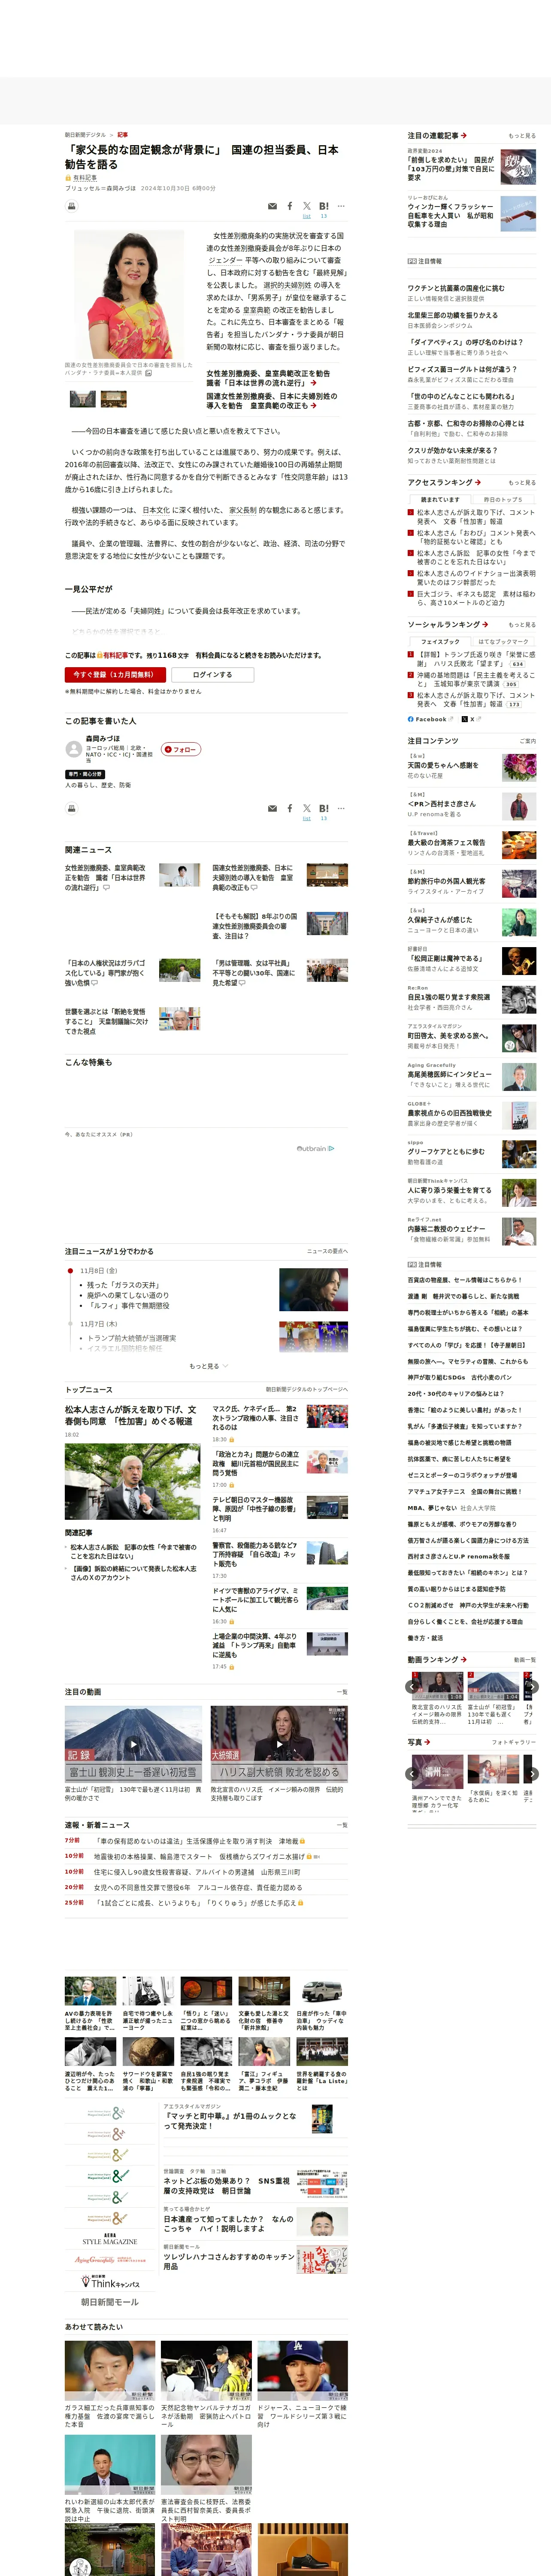Viewport: 551px width, 2576px height.
Task: Follow author with フォロー button
Action: 181,749
